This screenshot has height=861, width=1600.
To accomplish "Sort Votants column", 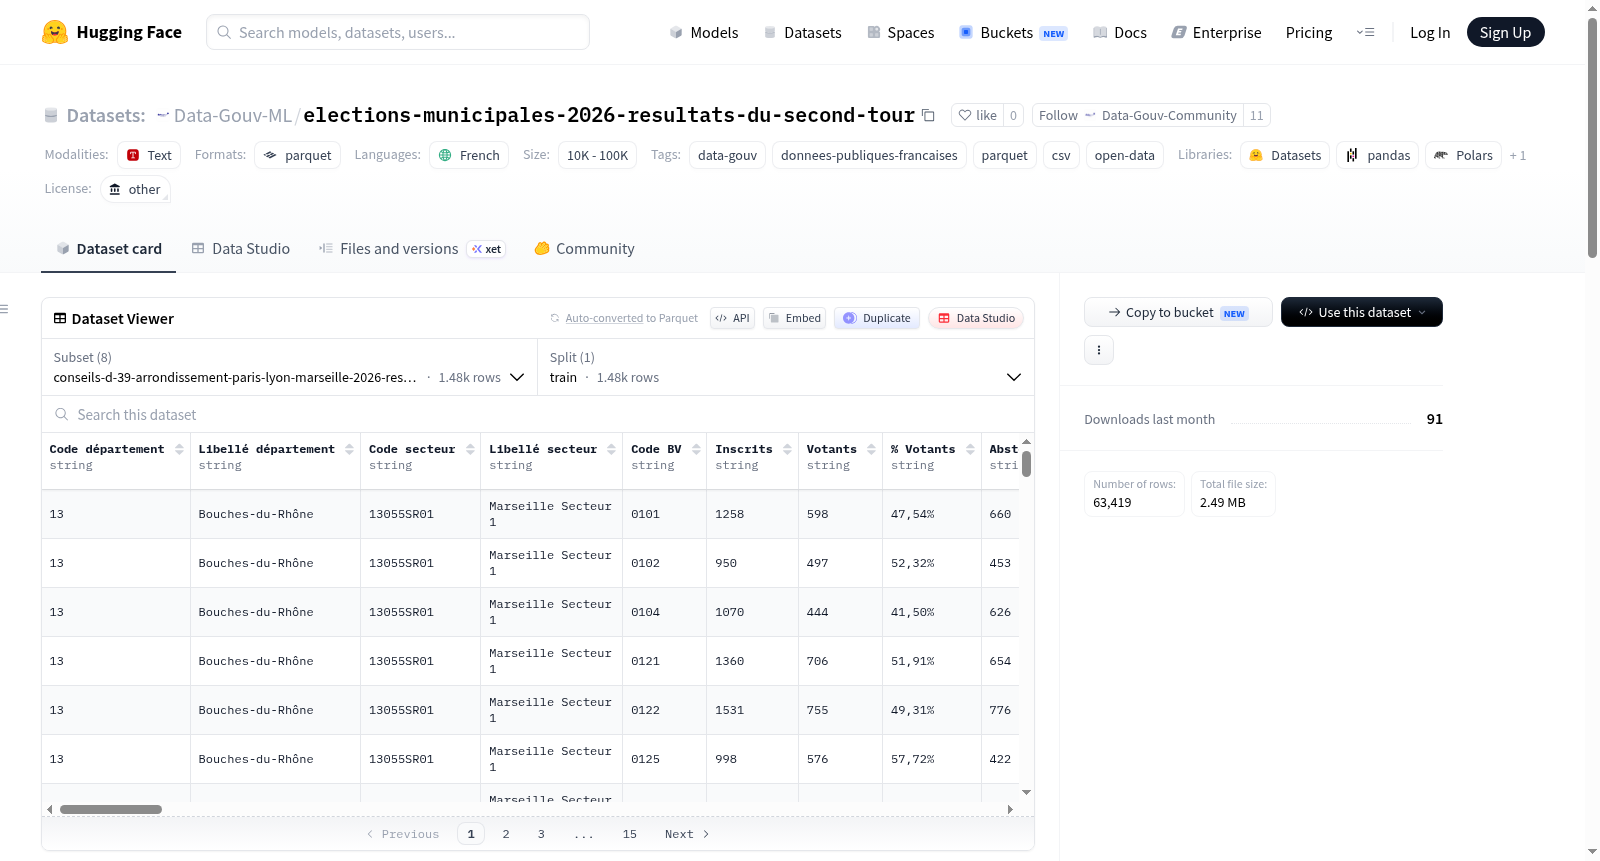I will click(x=871, y=449).
